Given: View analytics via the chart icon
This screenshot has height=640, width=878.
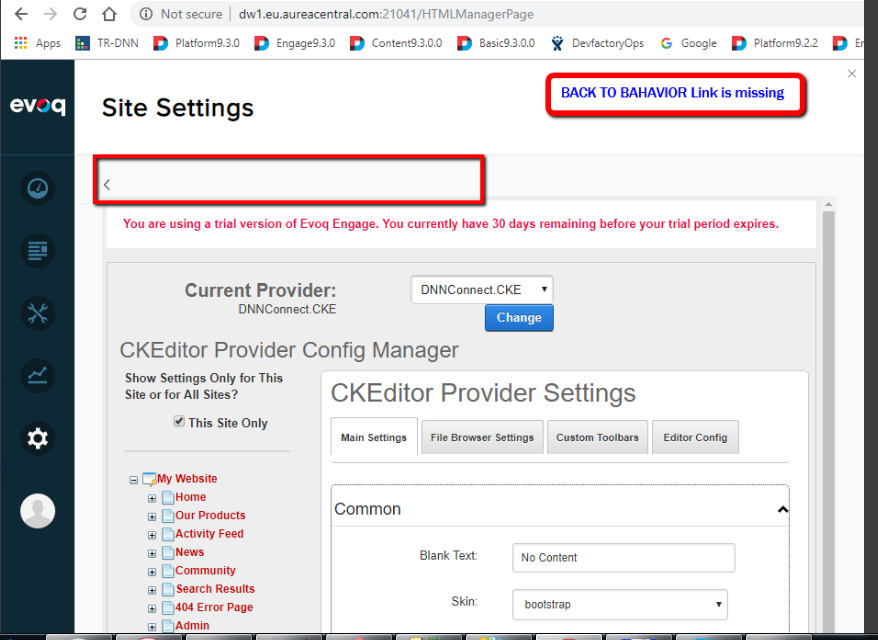Looking at the screenshot, I should click(37, 376).
